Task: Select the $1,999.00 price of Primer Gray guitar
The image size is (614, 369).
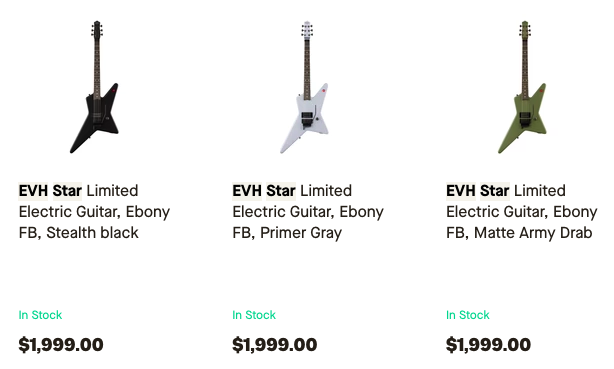Action: coord(275,345)
